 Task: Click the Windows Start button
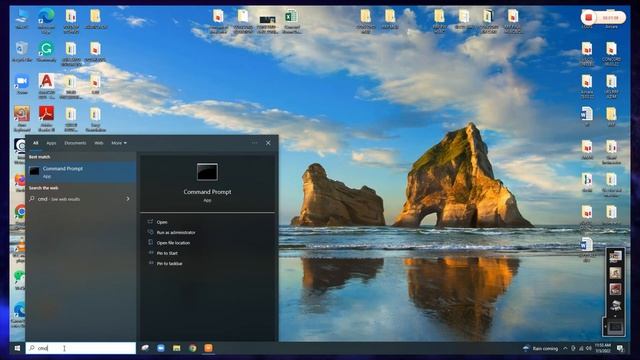pos(17,348)
